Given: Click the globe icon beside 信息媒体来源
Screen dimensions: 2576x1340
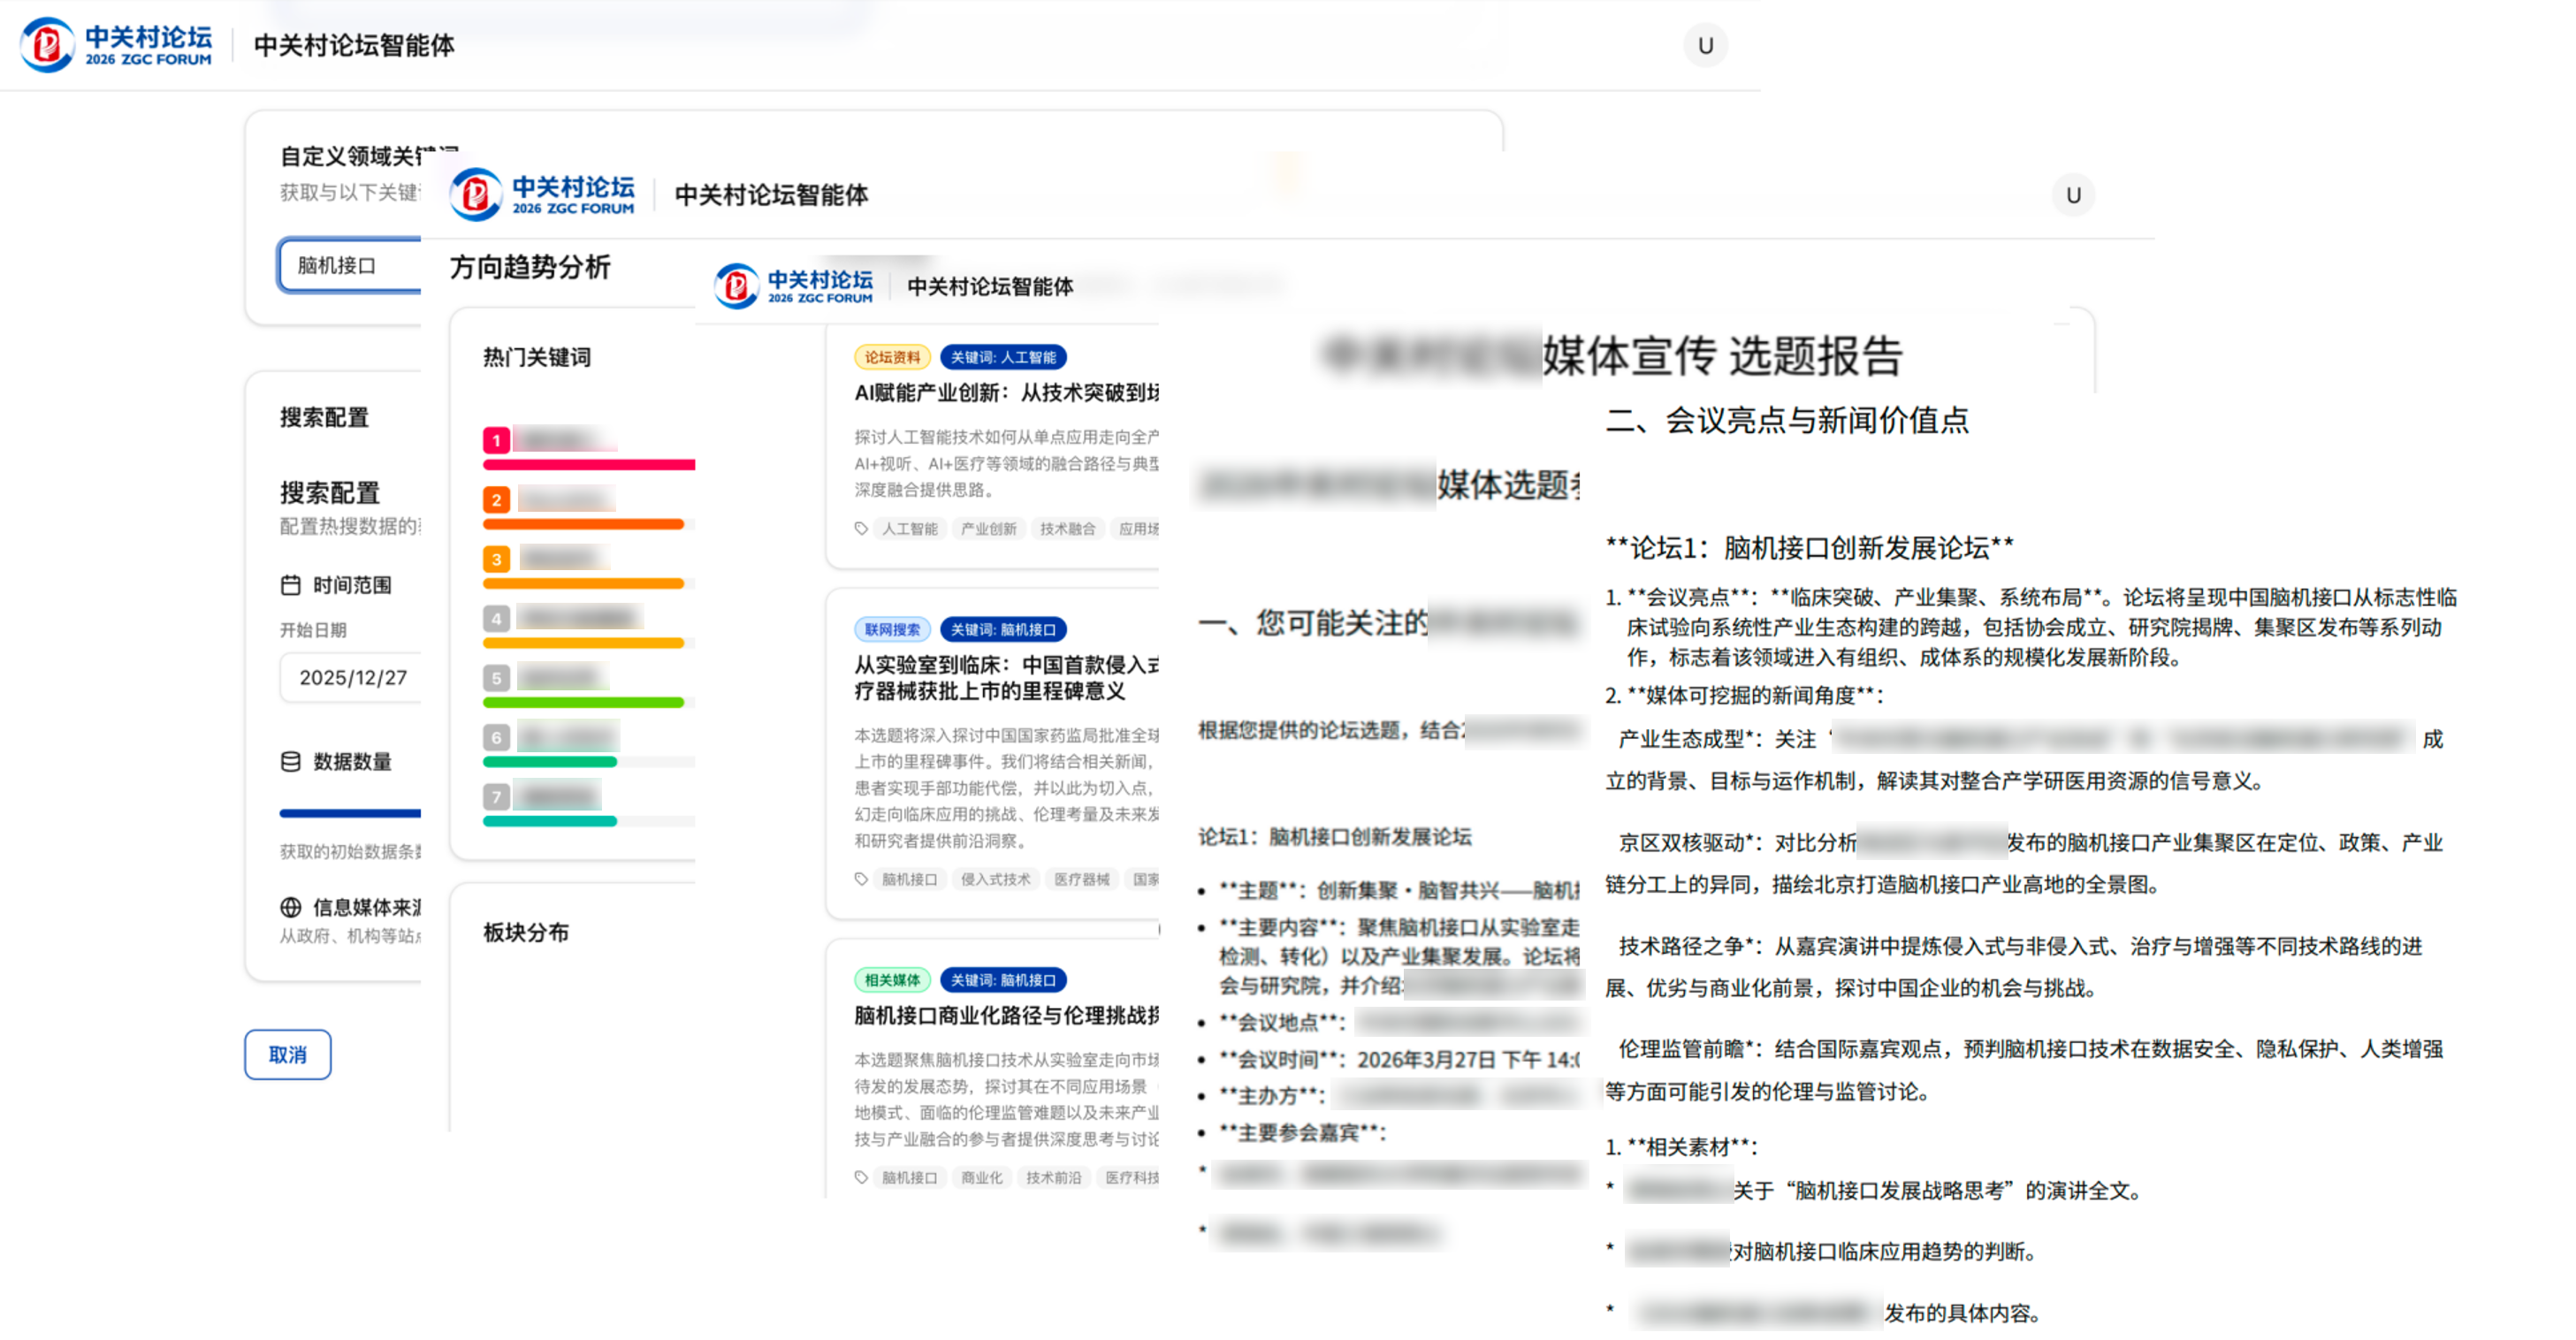Looking at the screenshot, I should click(290, 908).
